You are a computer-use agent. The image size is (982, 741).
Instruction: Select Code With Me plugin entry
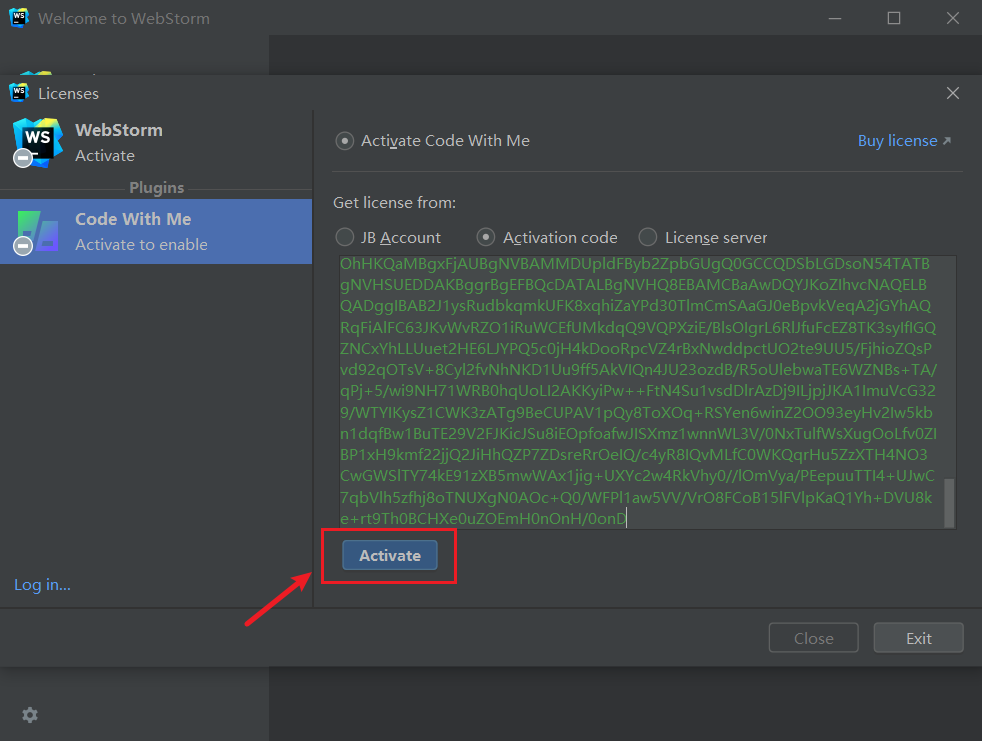coord(156,232)
